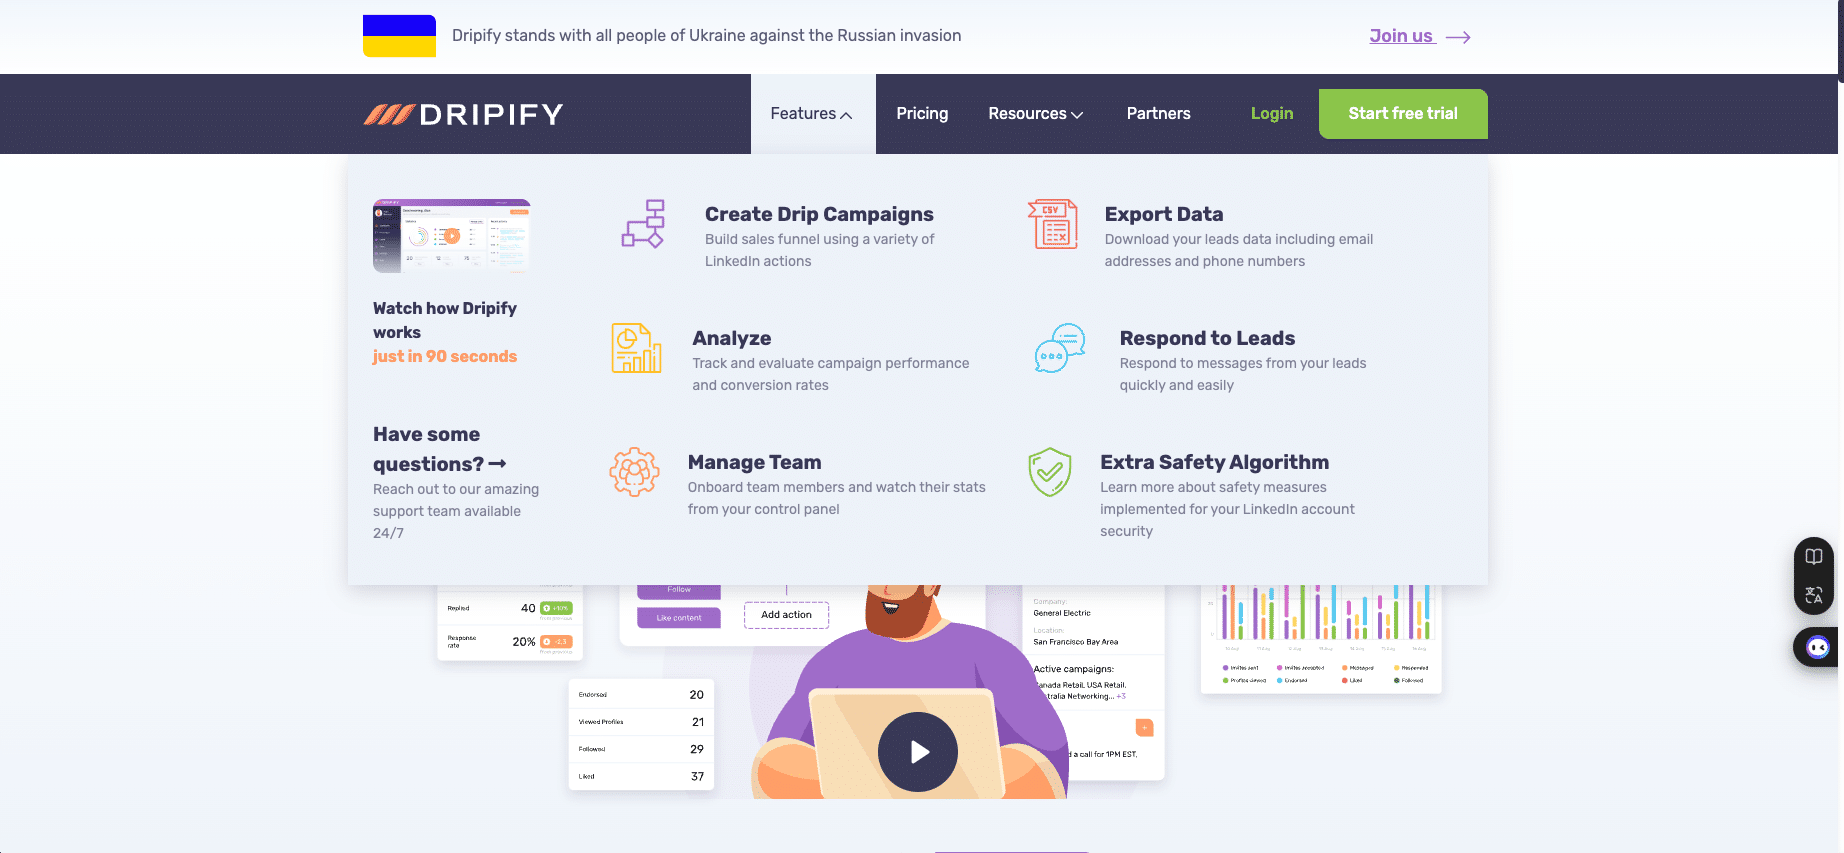Click Build sales funnel description text

820,250
